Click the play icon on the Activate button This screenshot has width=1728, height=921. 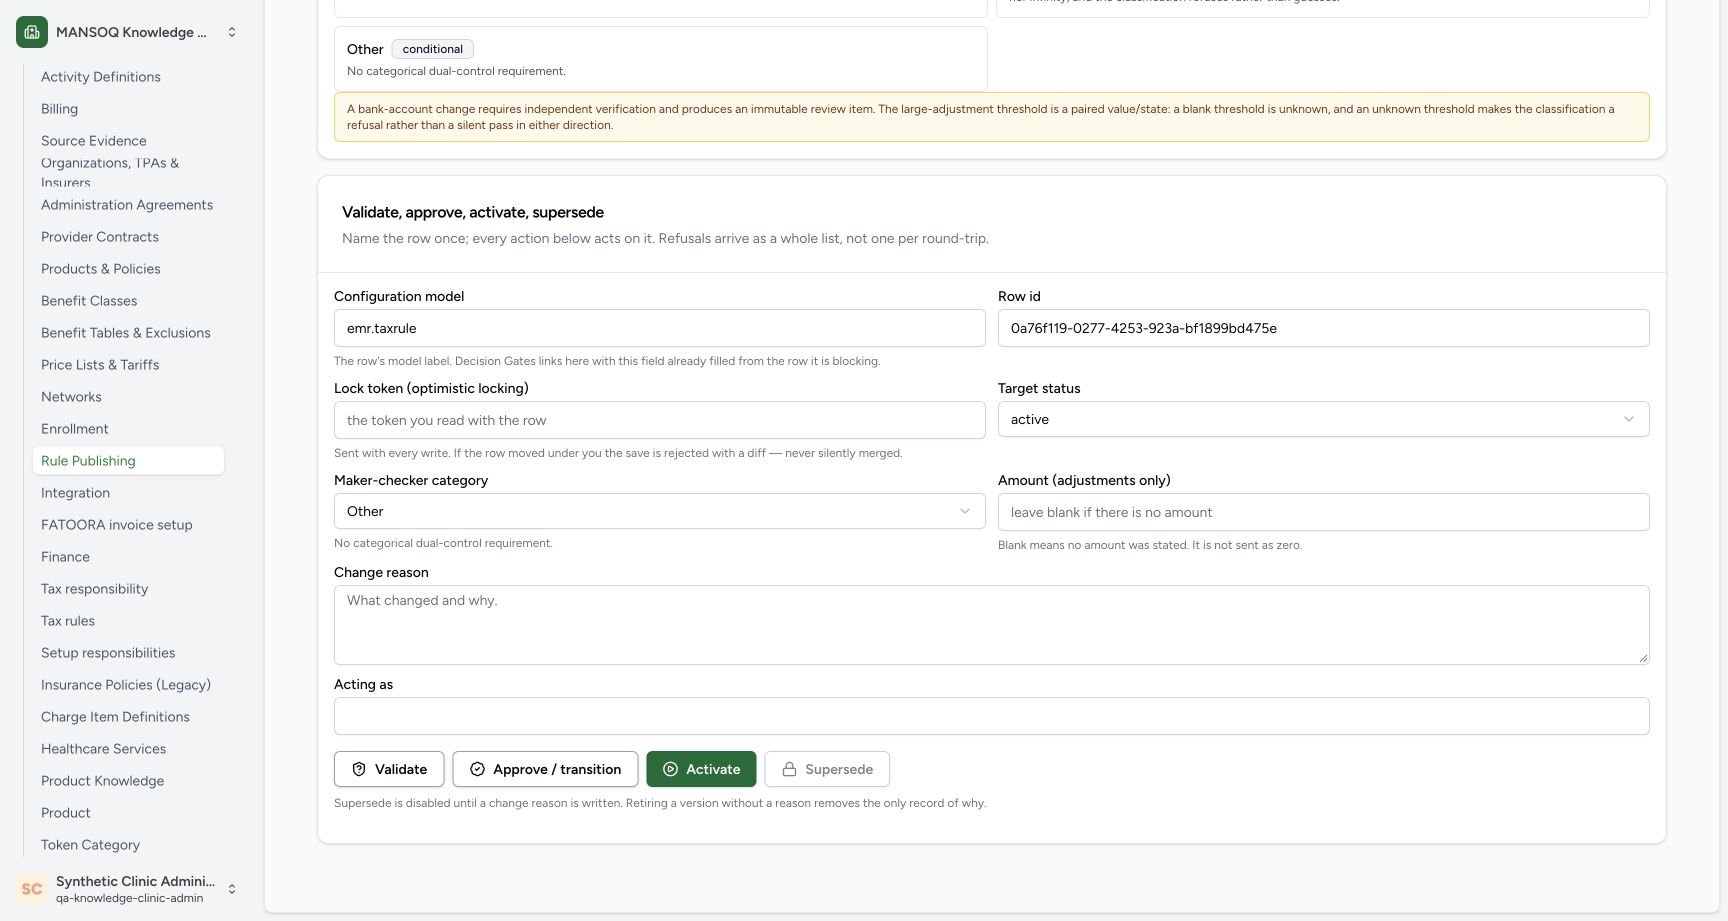[x=671, y=769]
